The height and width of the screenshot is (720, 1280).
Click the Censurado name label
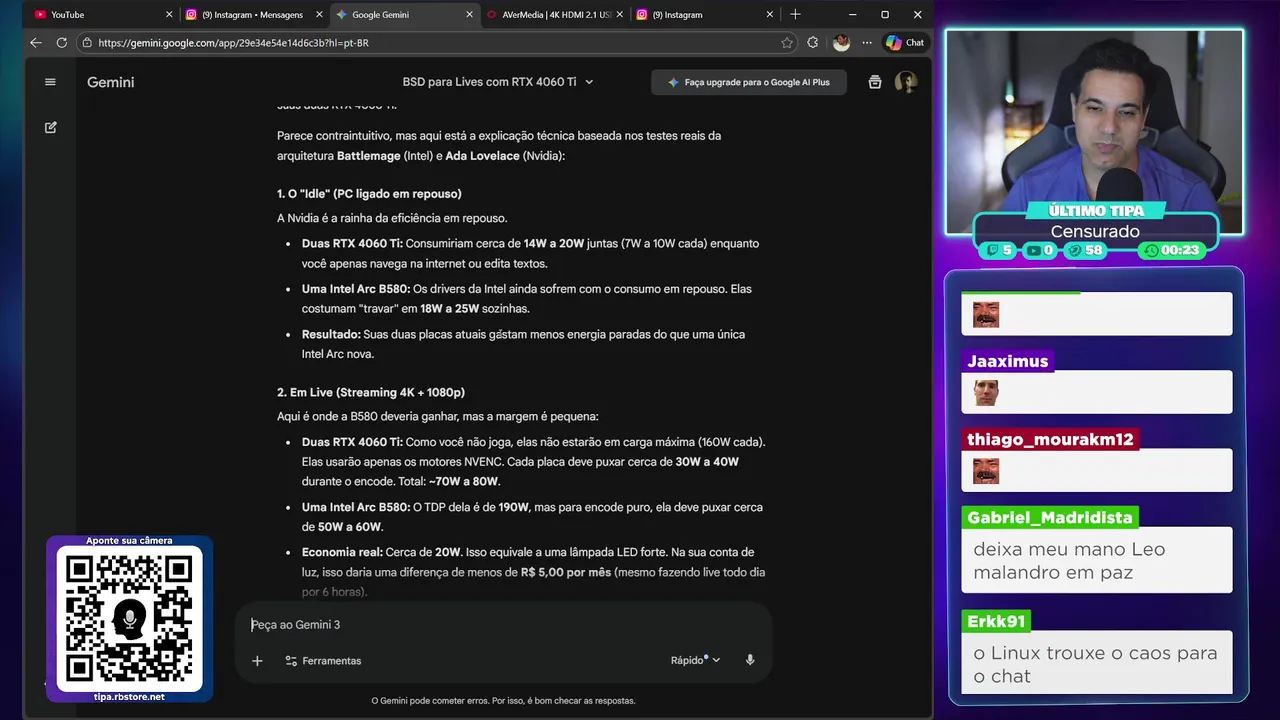1095,231
